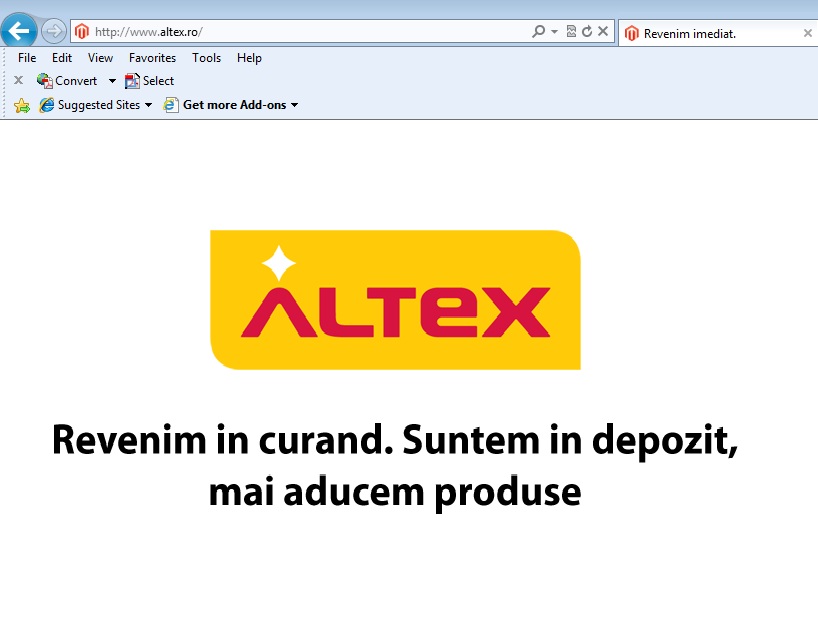
Task: Expand the Suggested Sites dropdown arrow
Action: 148,105
